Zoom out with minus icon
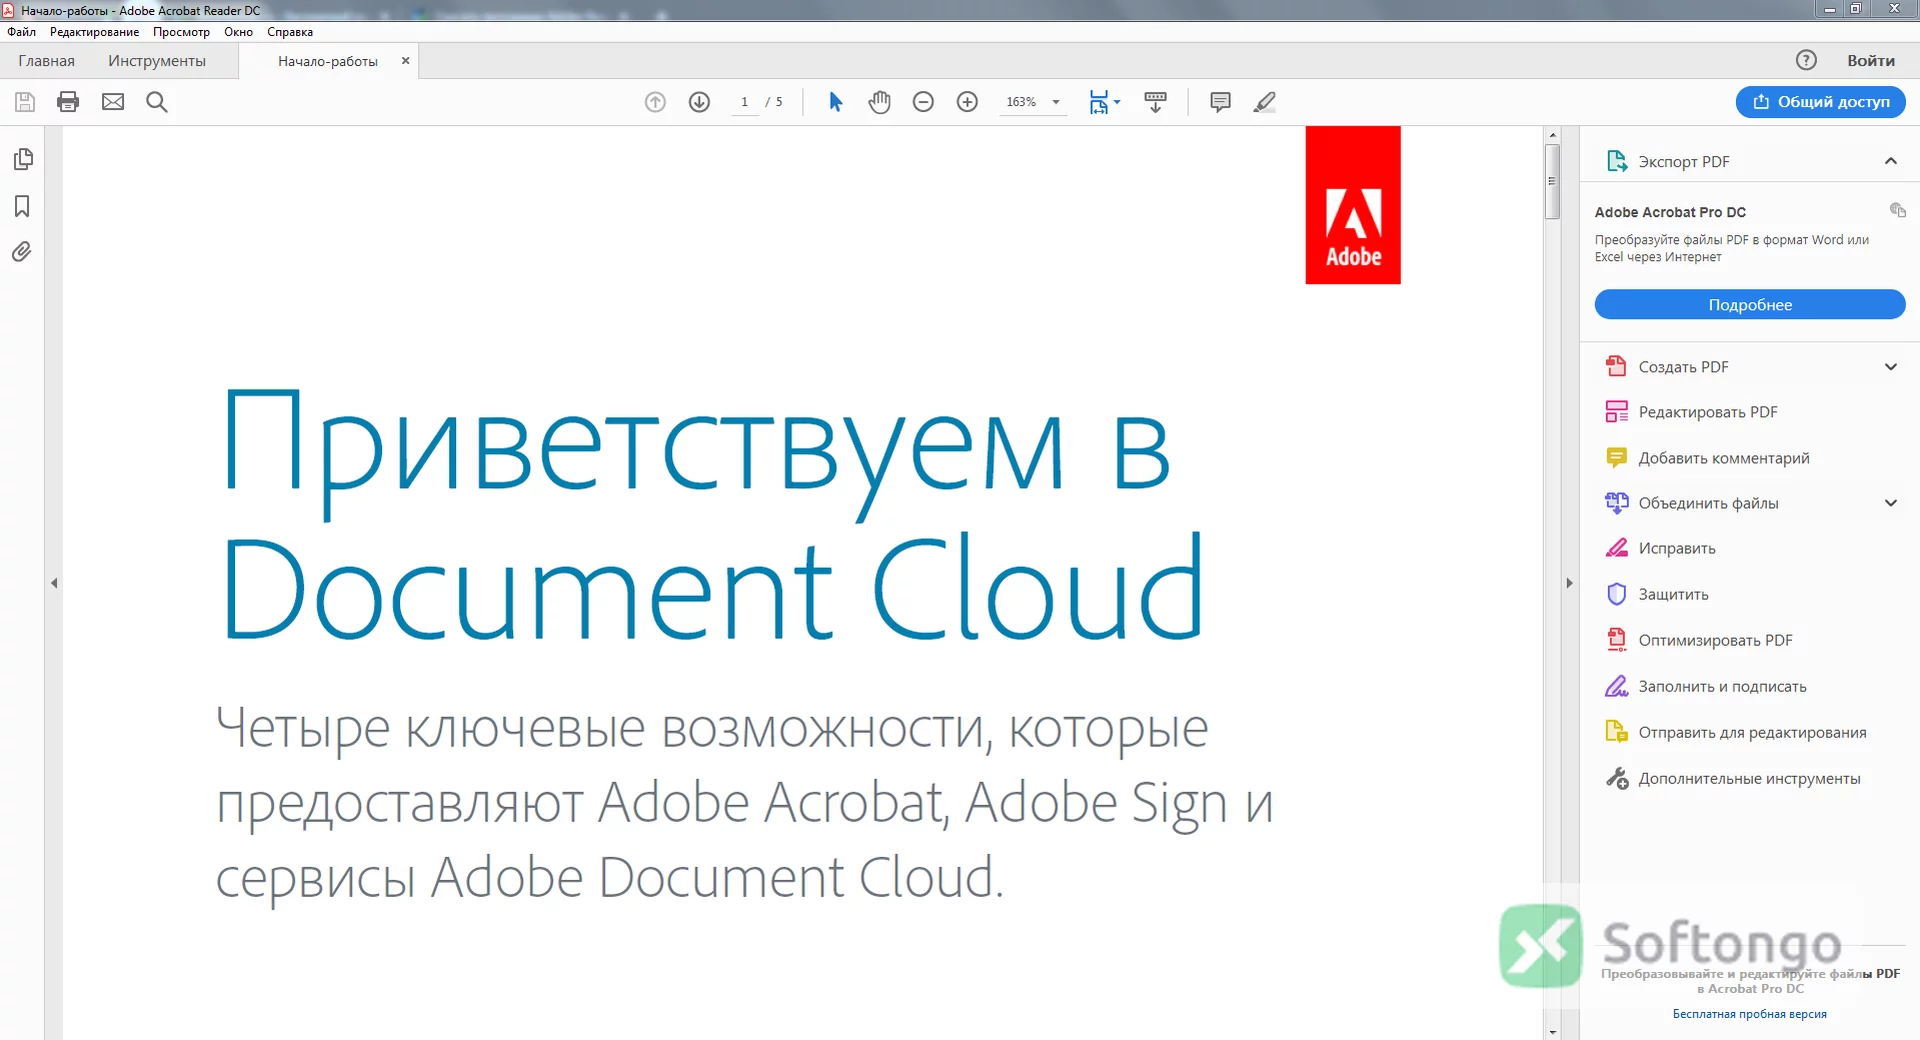The width and height of the screenshot is (1920, 1040). tap(923, 102)
